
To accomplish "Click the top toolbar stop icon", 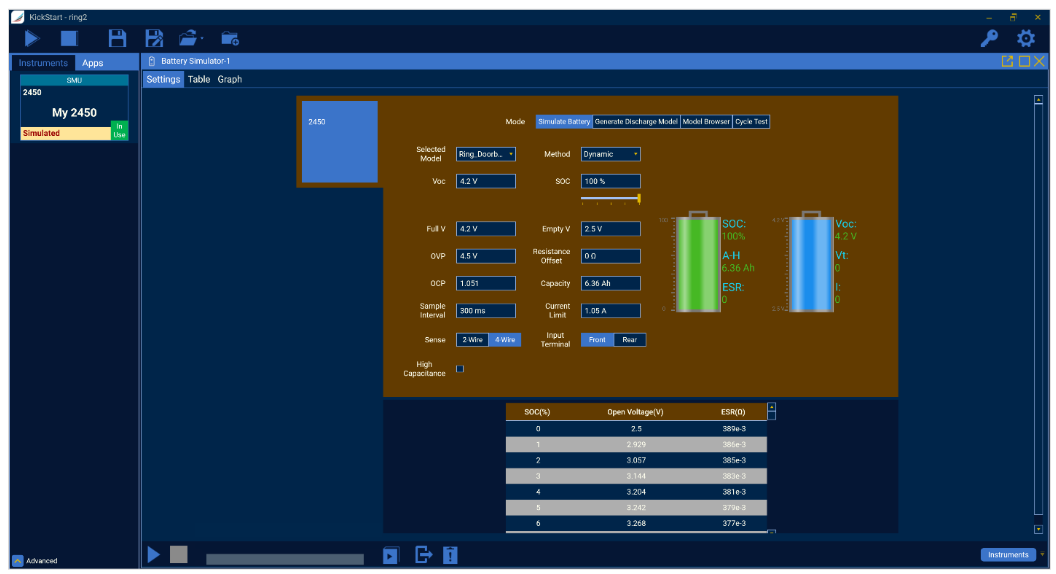I will pyautogui.click(x=69, y=38).
